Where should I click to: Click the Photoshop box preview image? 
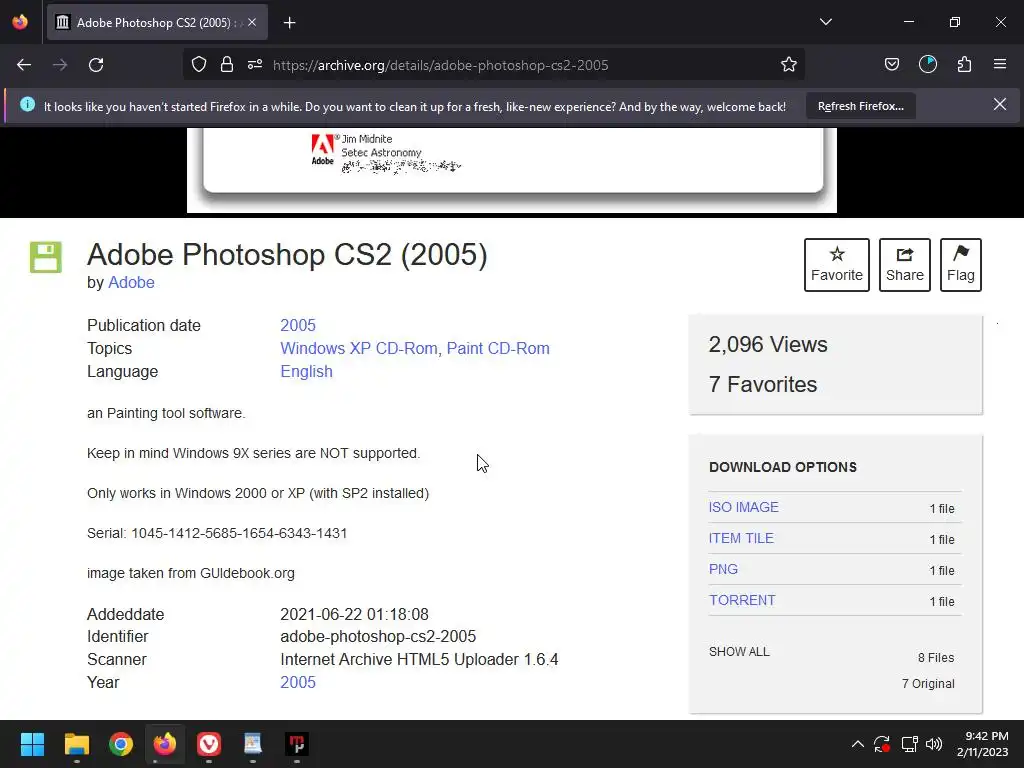point(512,170)
